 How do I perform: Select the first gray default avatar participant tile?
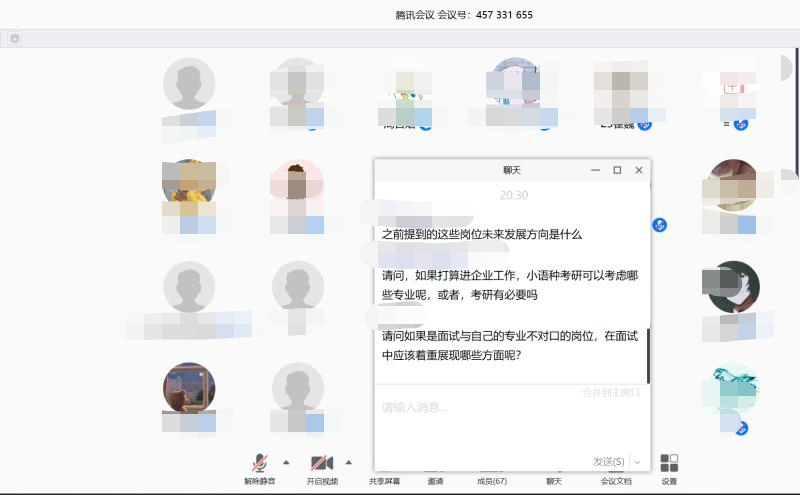189,83
